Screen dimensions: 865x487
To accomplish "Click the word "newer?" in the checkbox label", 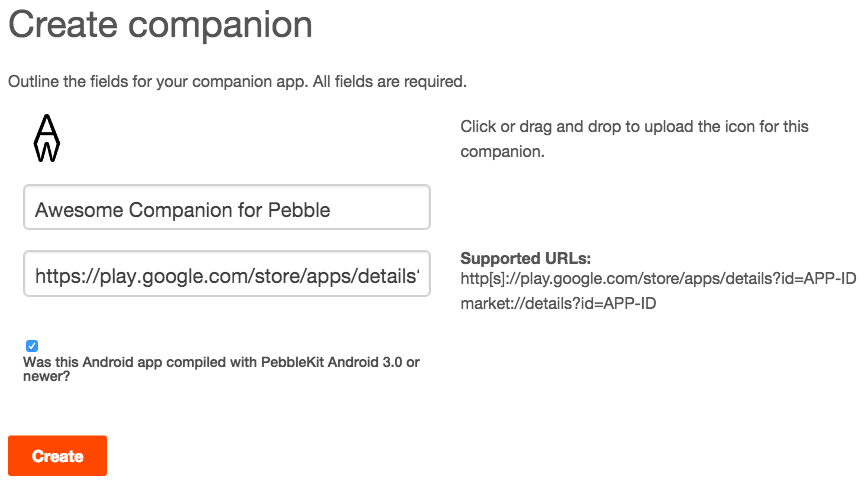I will point(46,377).
